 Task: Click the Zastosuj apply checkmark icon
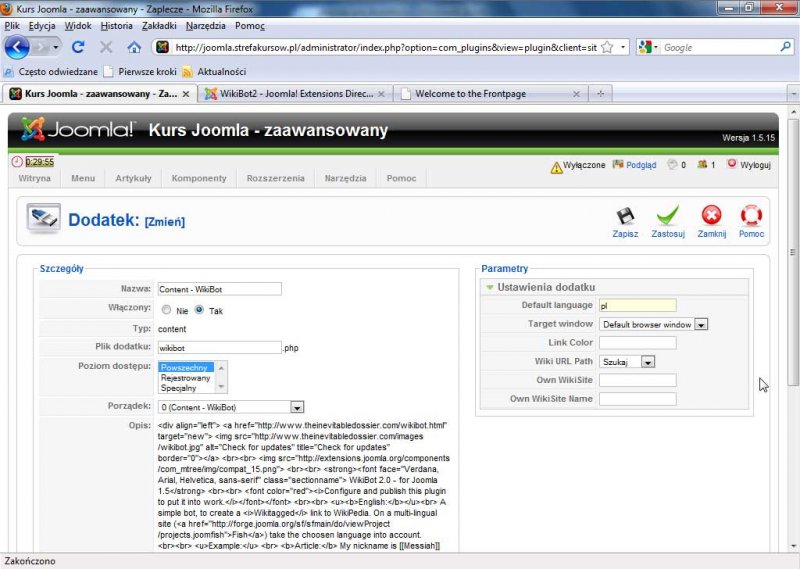pyautogui.click(x=667, y=217)
